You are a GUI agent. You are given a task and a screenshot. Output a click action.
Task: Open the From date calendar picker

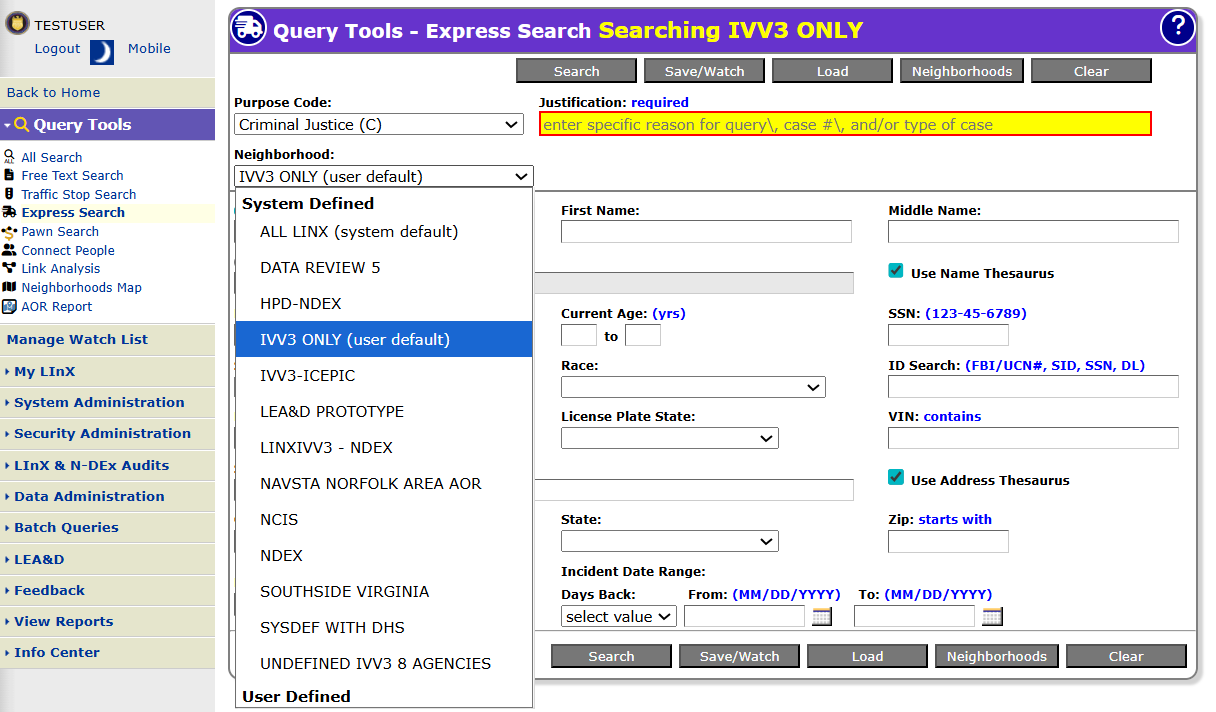[x=821, y=617]
